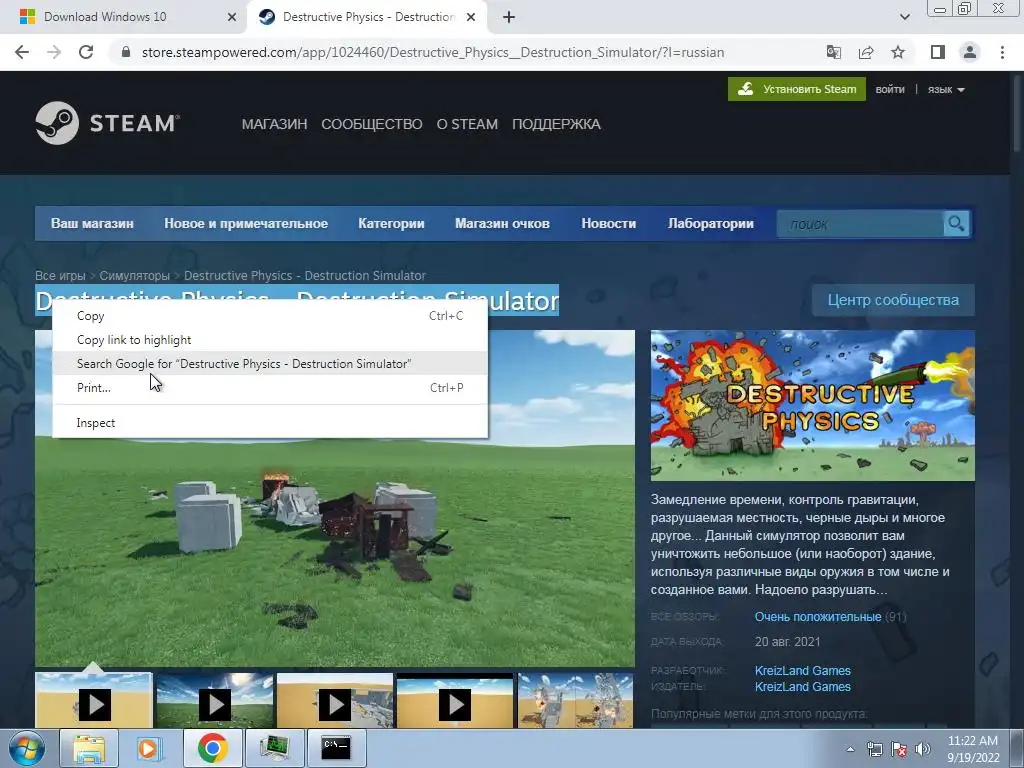This screenshot has height=768, width=1024.
Task: Select the fifth screenshot thumbnail
Action: pos(575,701)
